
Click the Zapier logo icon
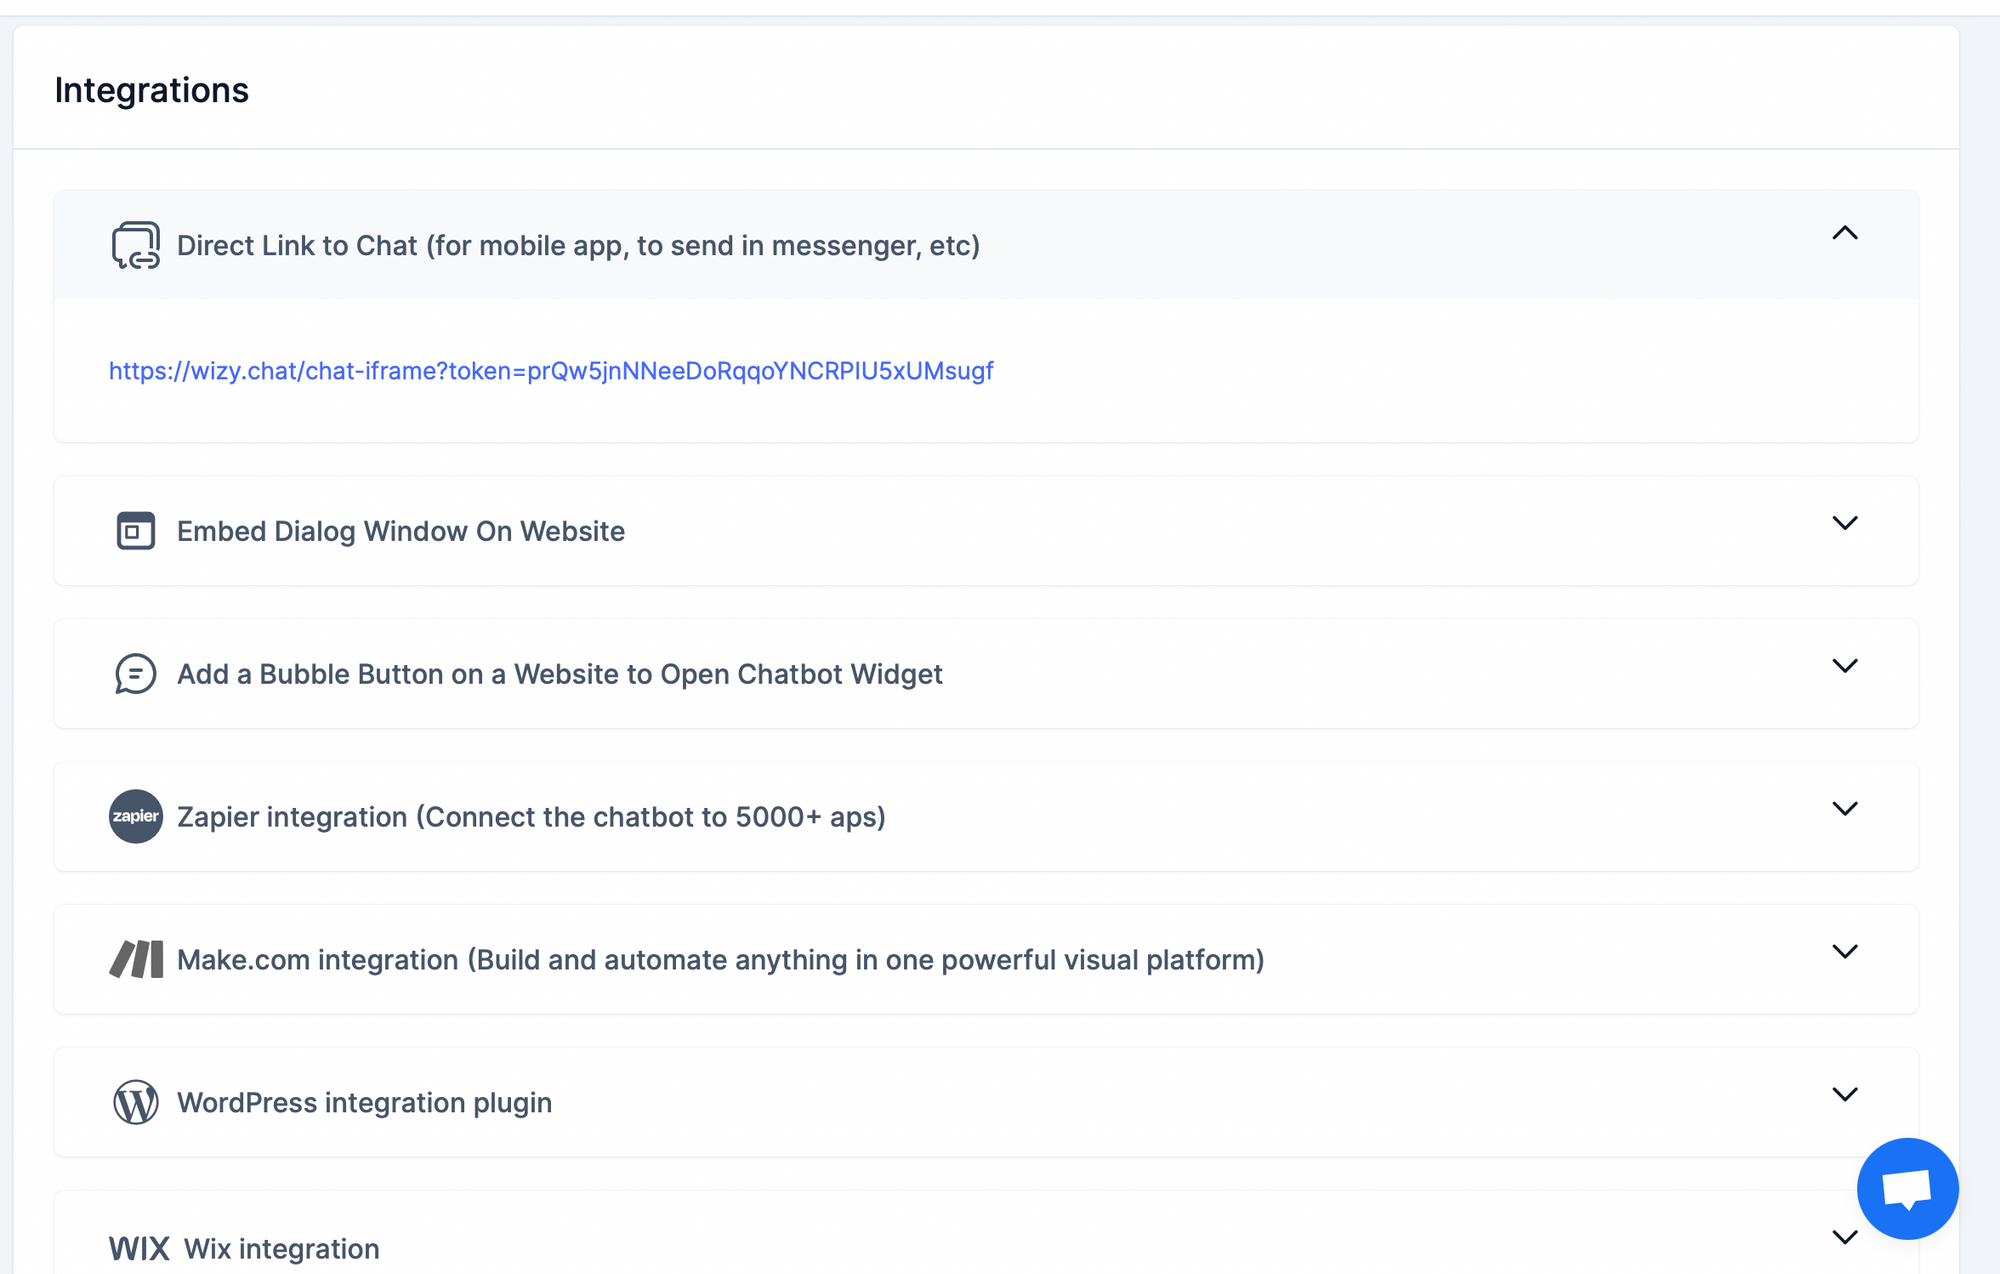135,816
